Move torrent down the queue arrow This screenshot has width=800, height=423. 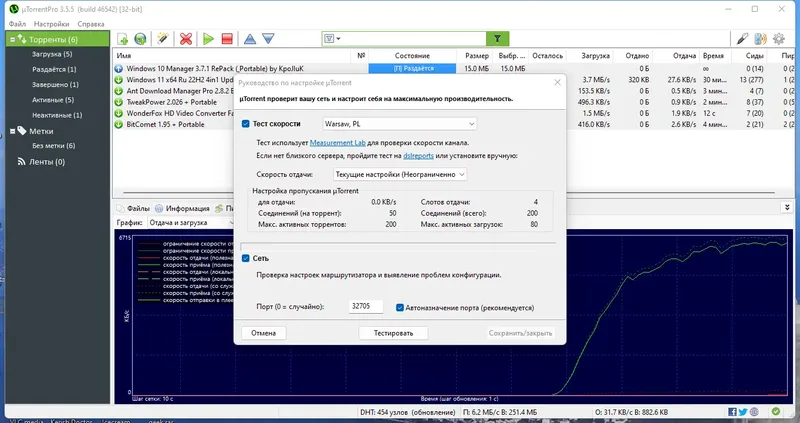(268, 39)
